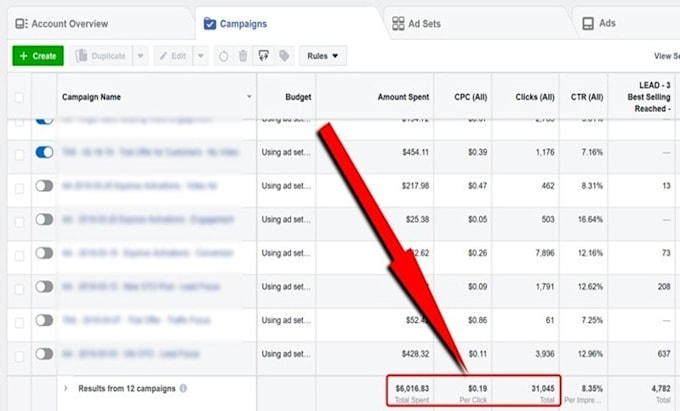
Task: Click Using ad set budget in $217.98 row
Action: (x=286, y=186)
